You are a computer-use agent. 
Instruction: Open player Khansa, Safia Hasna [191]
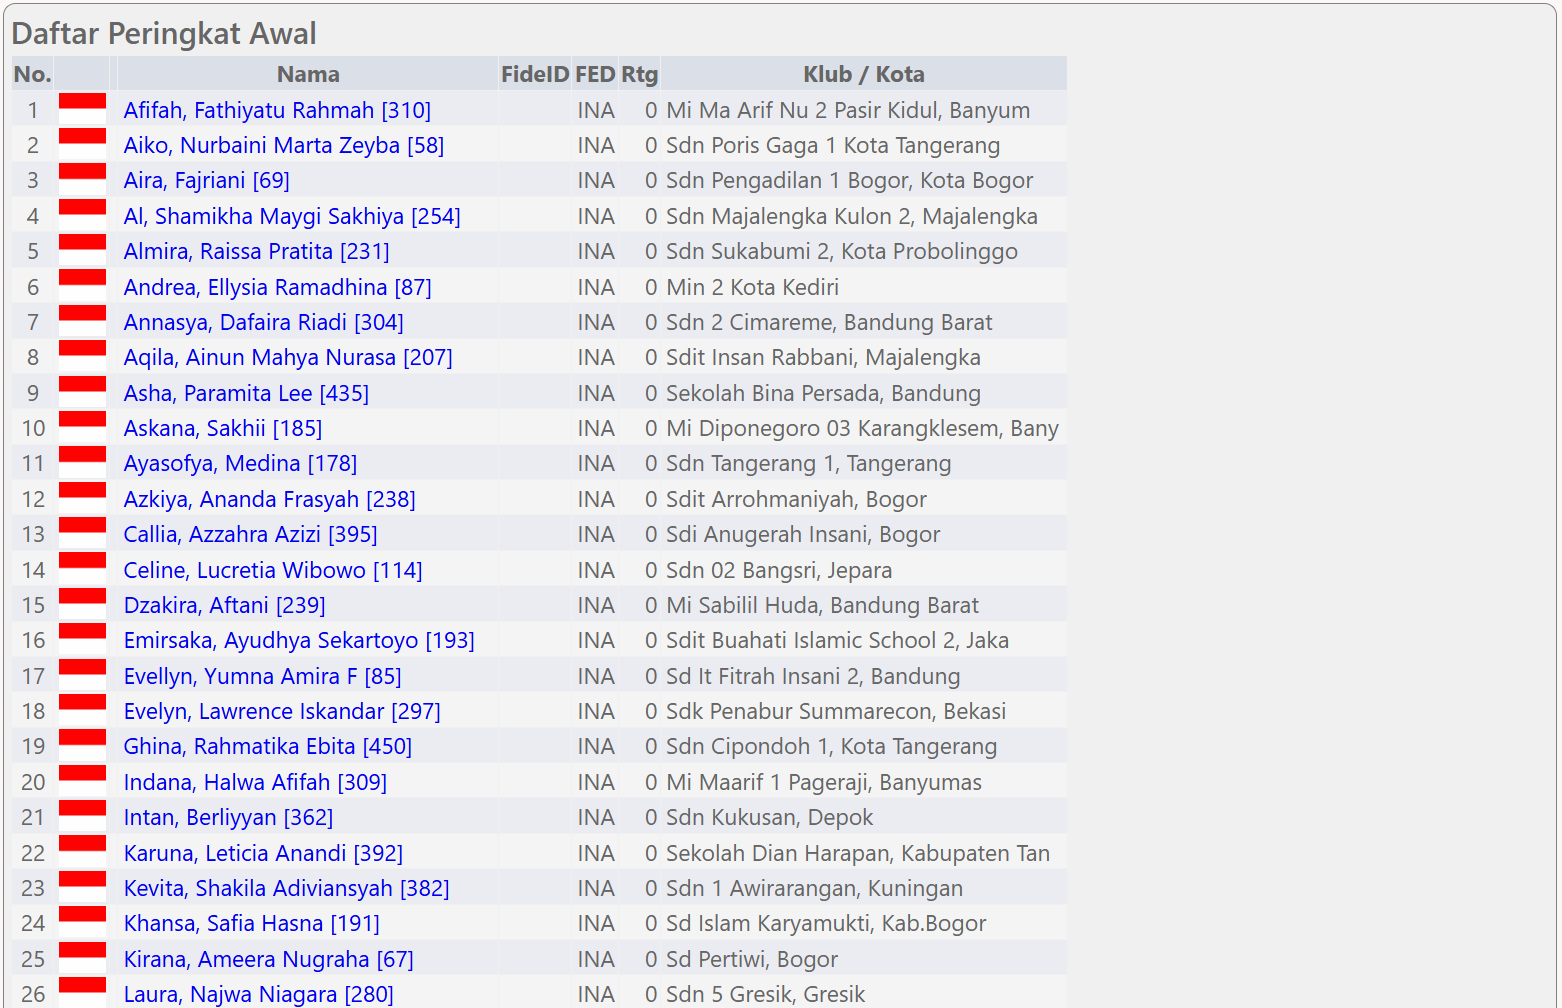[x=251, y=923]
